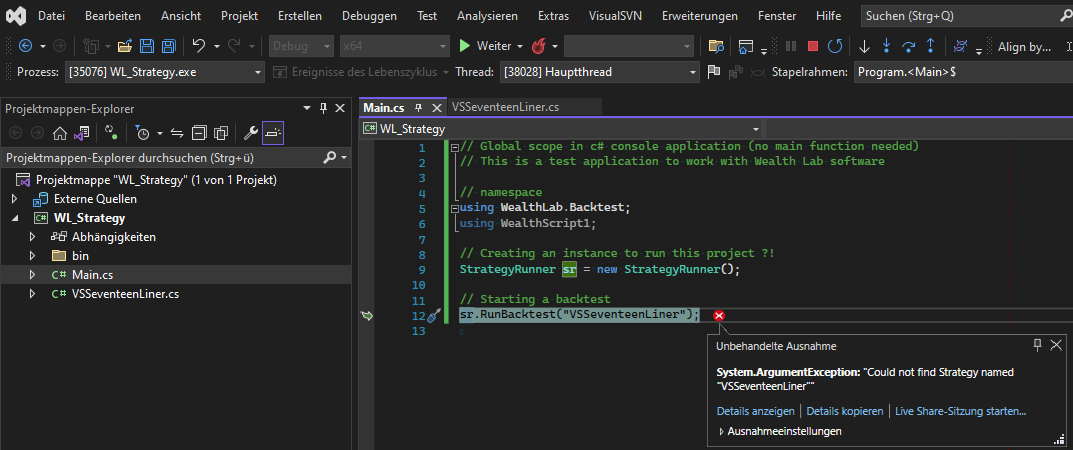Viewport: 1073px width, 450px height.
Task: Stop debugging with the red square button
Action: click(x=813, y=46)
